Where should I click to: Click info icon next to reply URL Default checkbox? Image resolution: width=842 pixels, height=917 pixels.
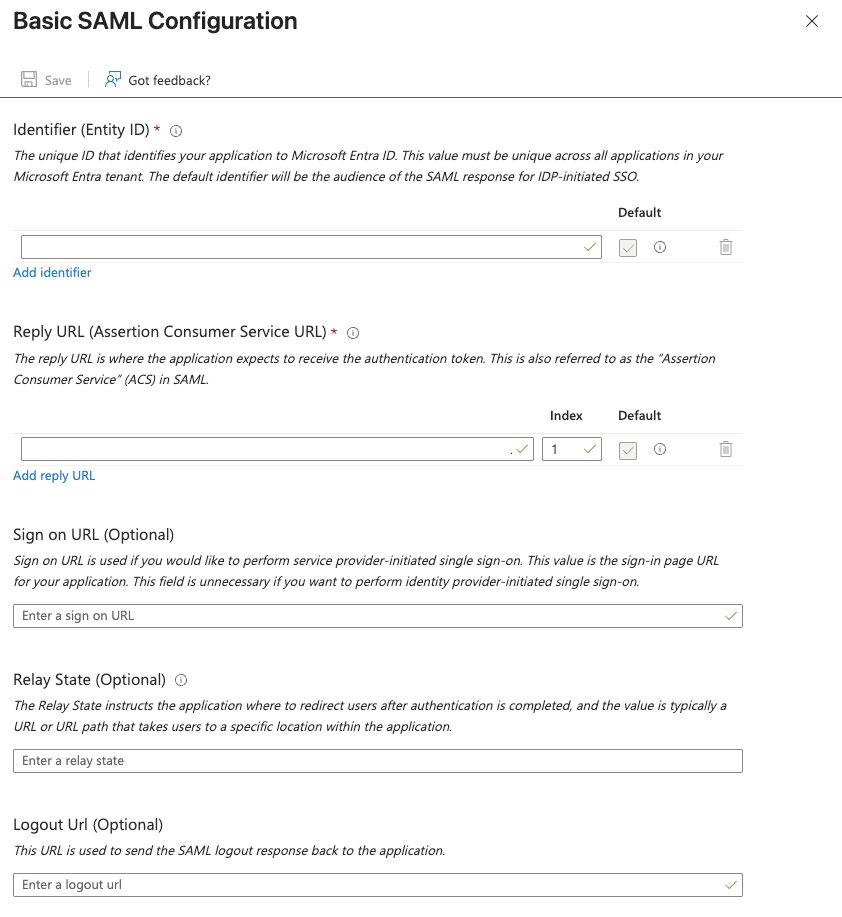[660, 450]
